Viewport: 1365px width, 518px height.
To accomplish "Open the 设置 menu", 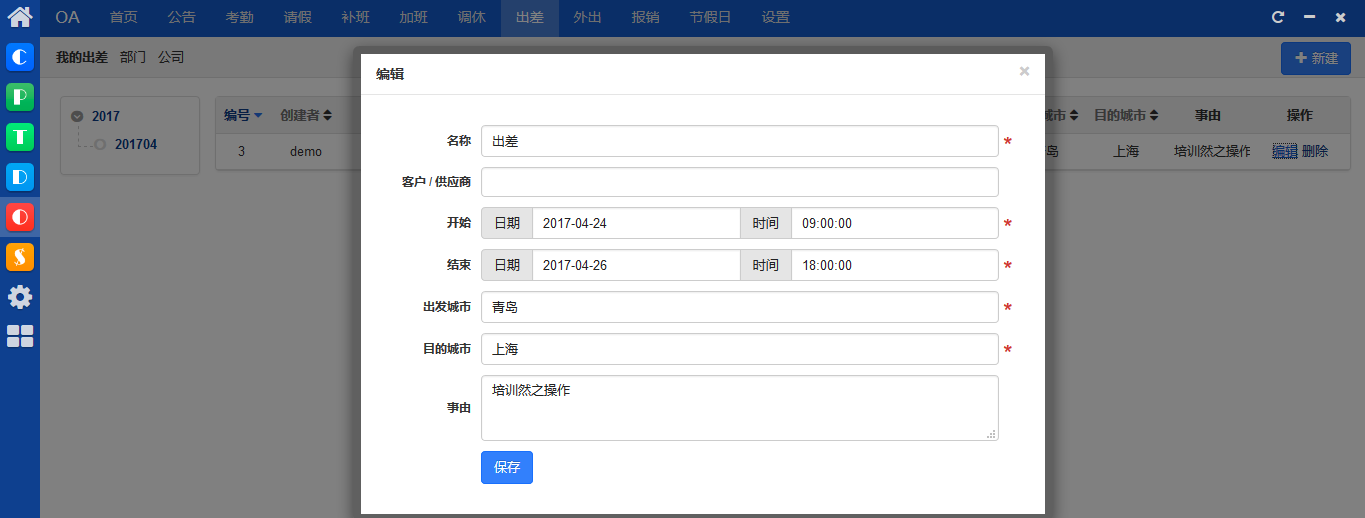I will point(776,18).
